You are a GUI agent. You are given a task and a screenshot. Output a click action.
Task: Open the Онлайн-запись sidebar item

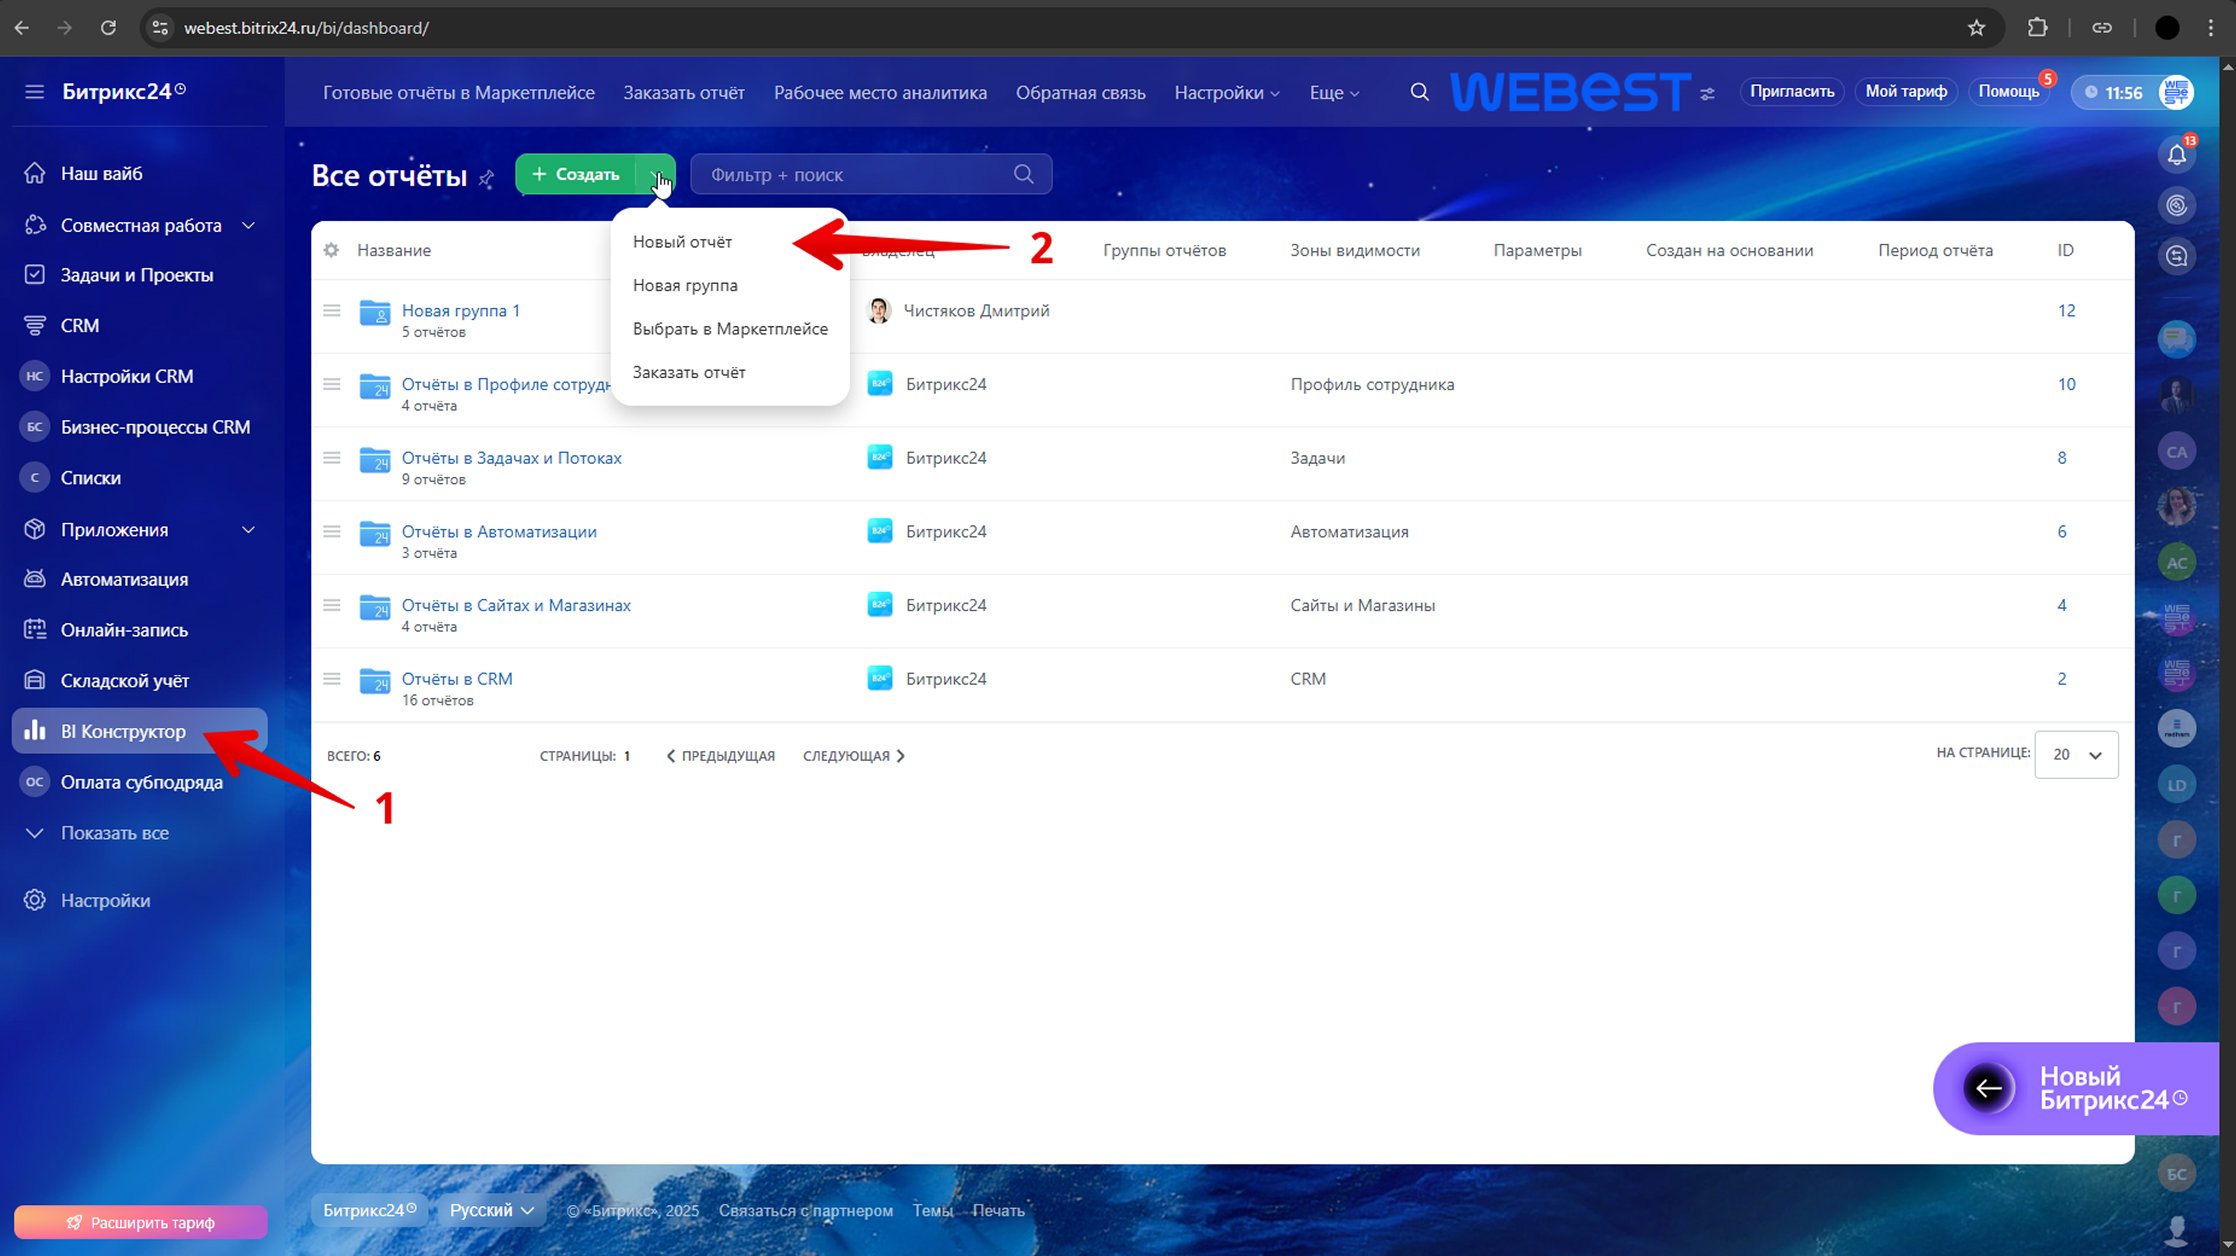[124, 630]
